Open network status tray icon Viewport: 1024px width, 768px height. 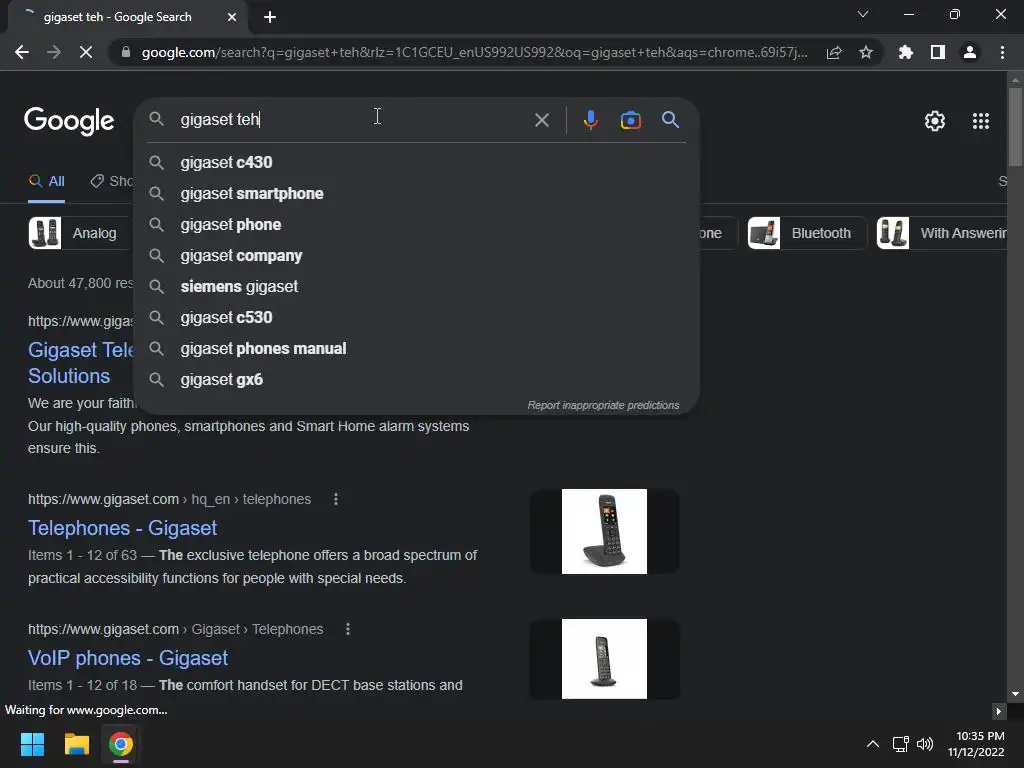click(901, 744)
